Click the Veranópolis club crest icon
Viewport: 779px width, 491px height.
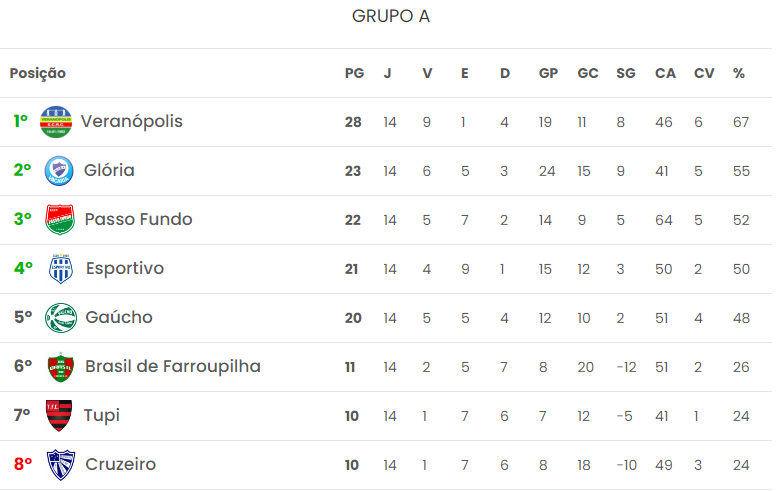[x=56, y=122]
